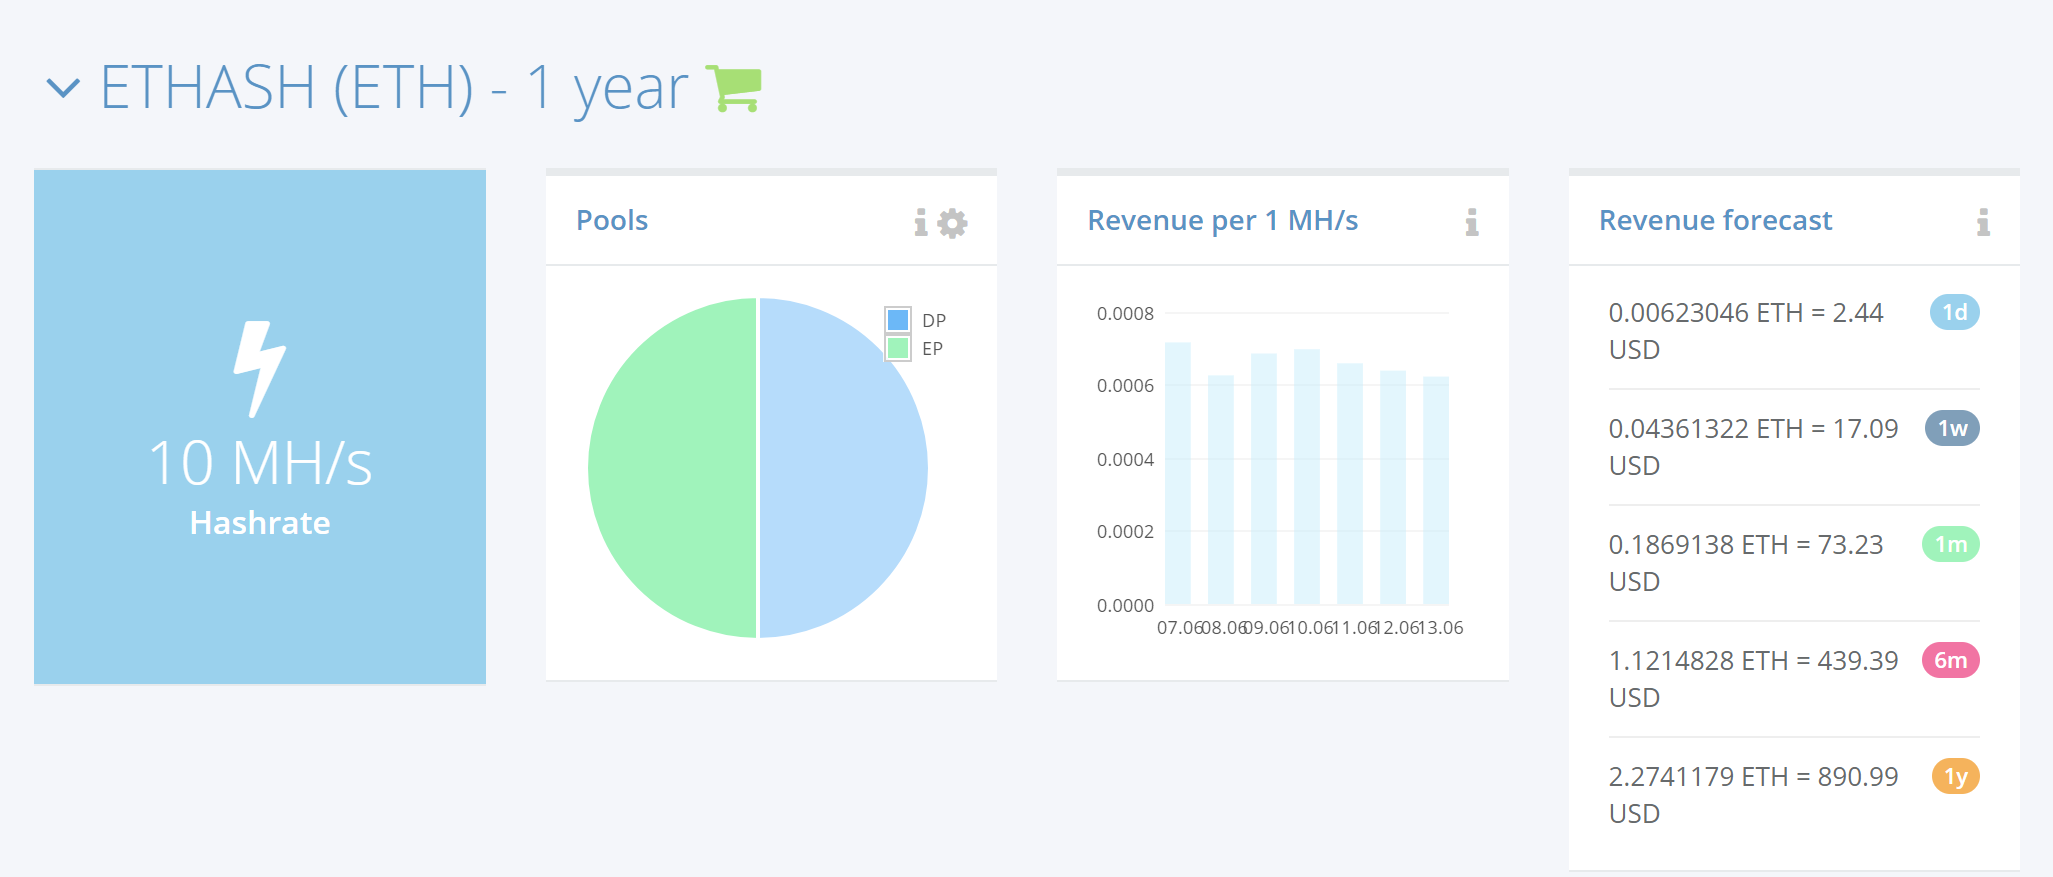2053x877 pixels.
Task: Click the Revenue forecast title
Action: click(1715, 220)
